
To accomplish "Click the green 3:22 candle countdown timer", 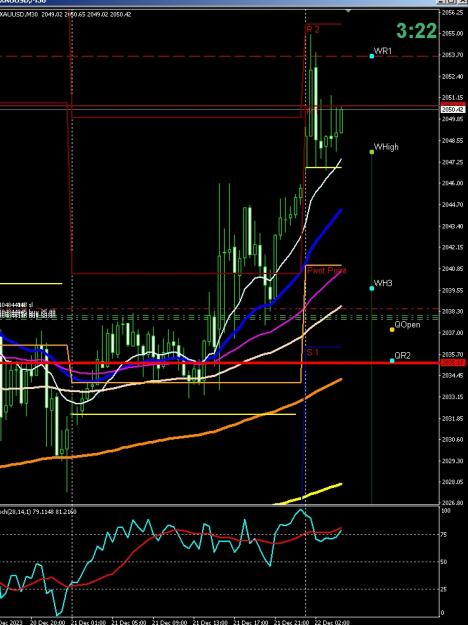I will coord(416,31).
